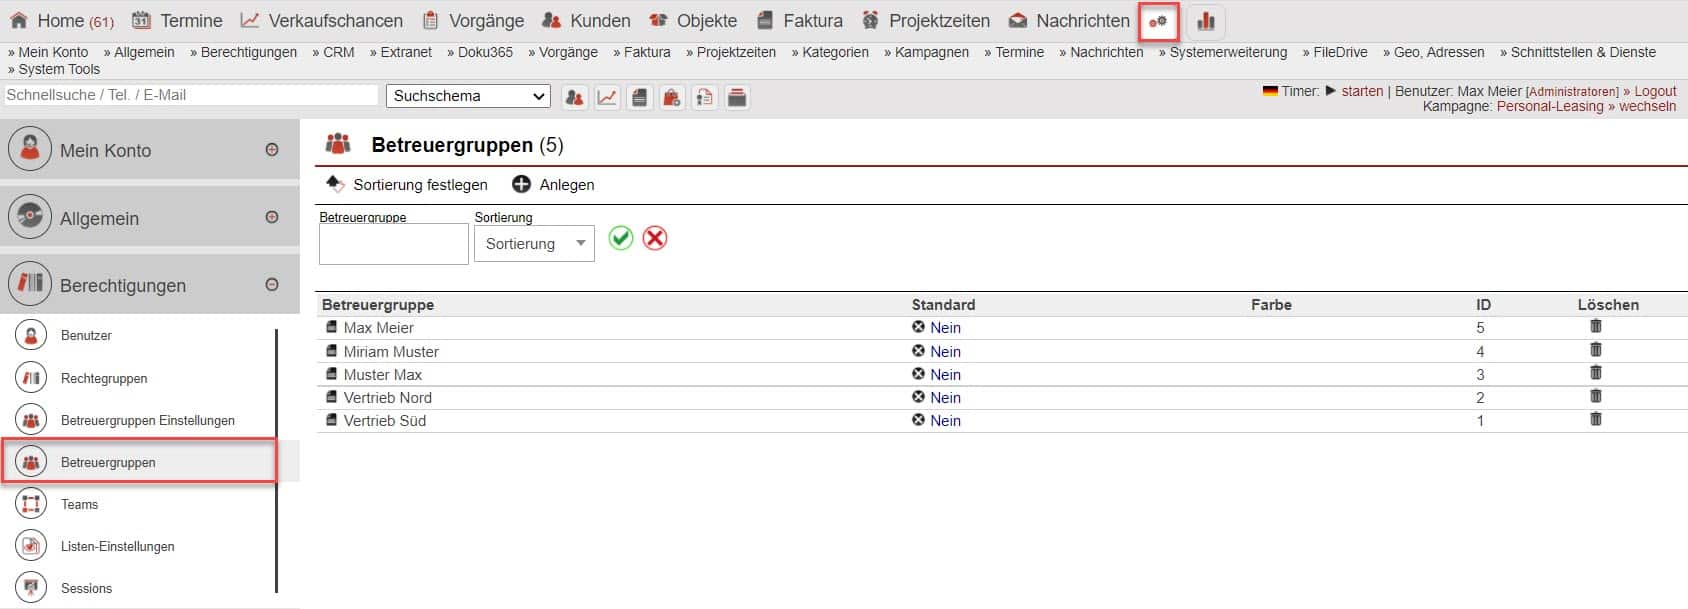Open the Suchschema dropdown
This screenshot has width=1688, height=609.
pos(467,96)
